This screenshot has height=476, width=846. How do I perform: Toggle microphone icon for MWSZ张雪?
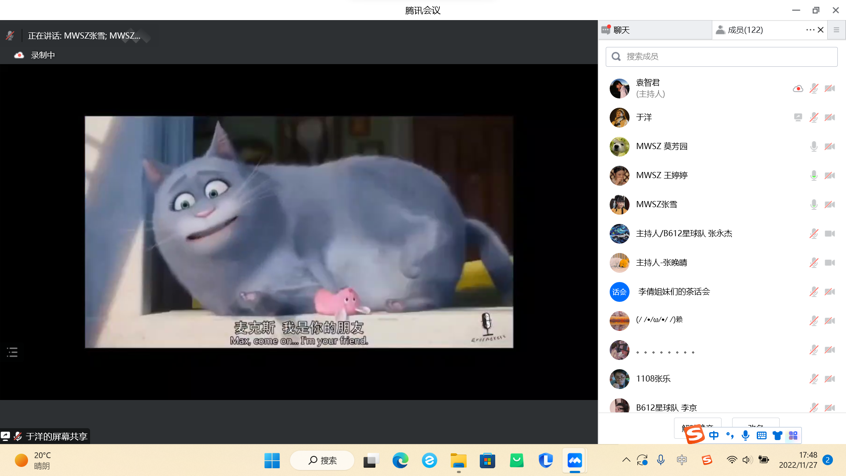814,205
